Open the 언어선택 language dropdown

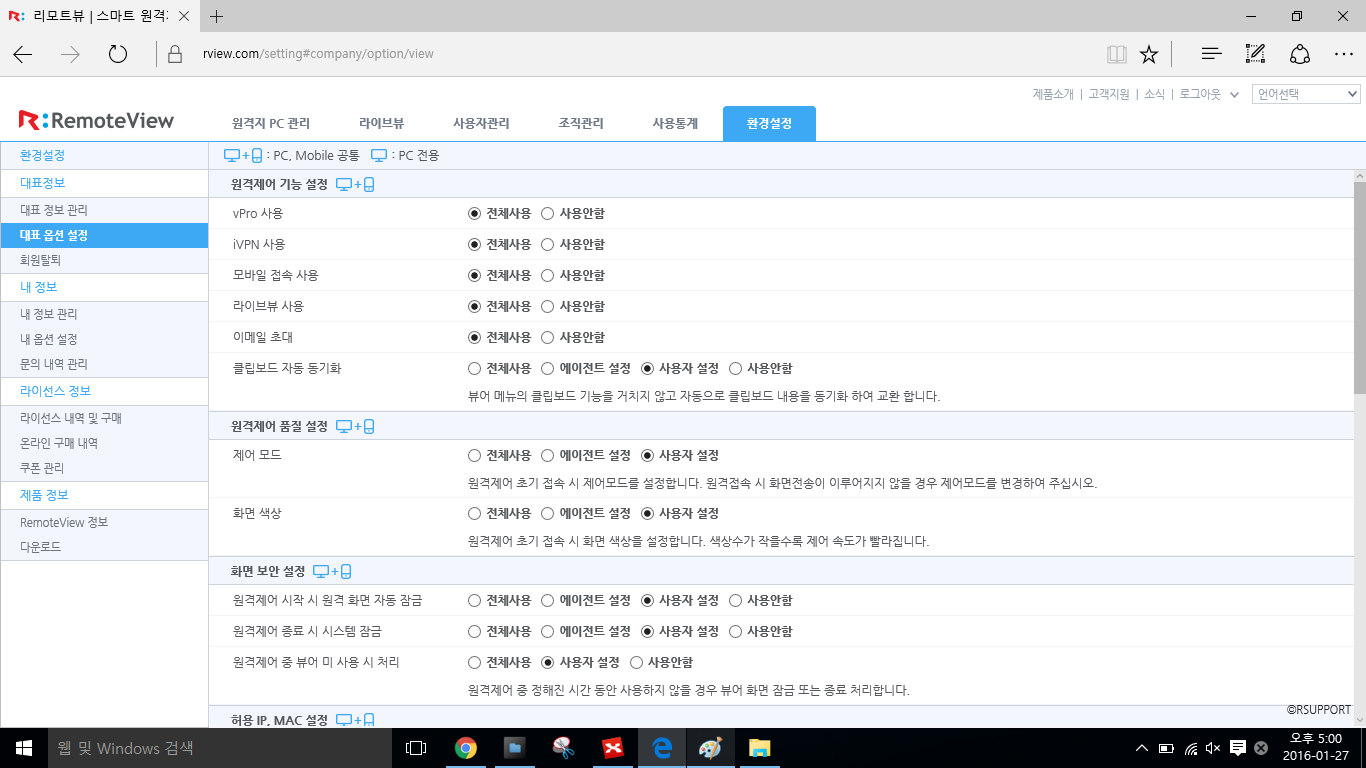1306,94
